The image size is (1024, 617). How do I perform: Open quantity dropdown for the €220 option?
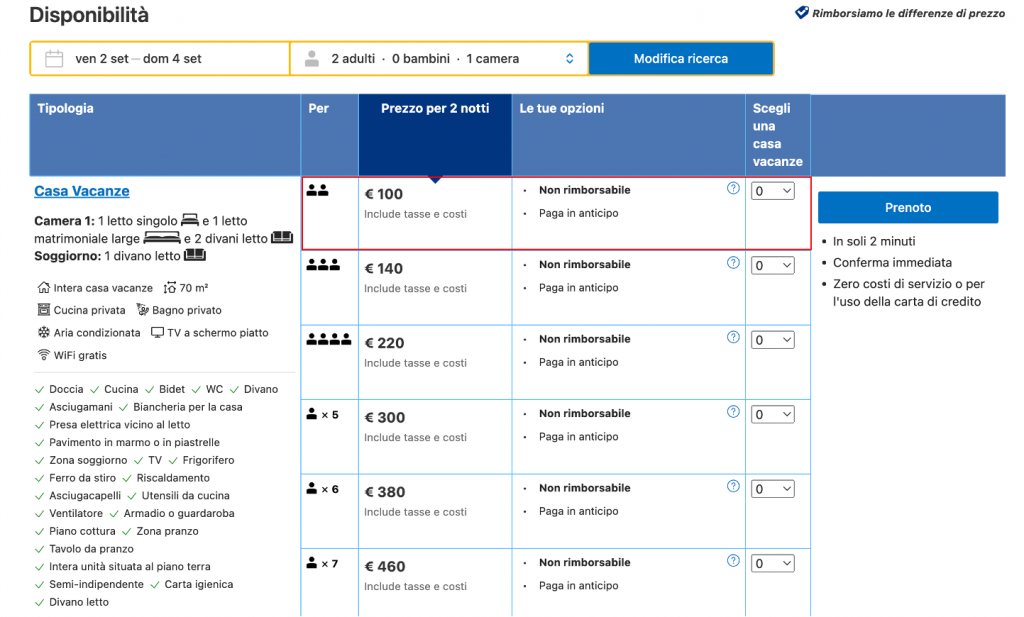click(x=772, y=340)
